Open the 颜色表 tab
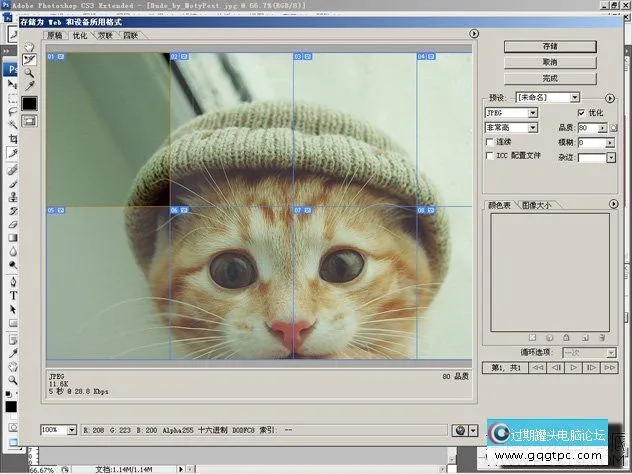 point(499,205)
